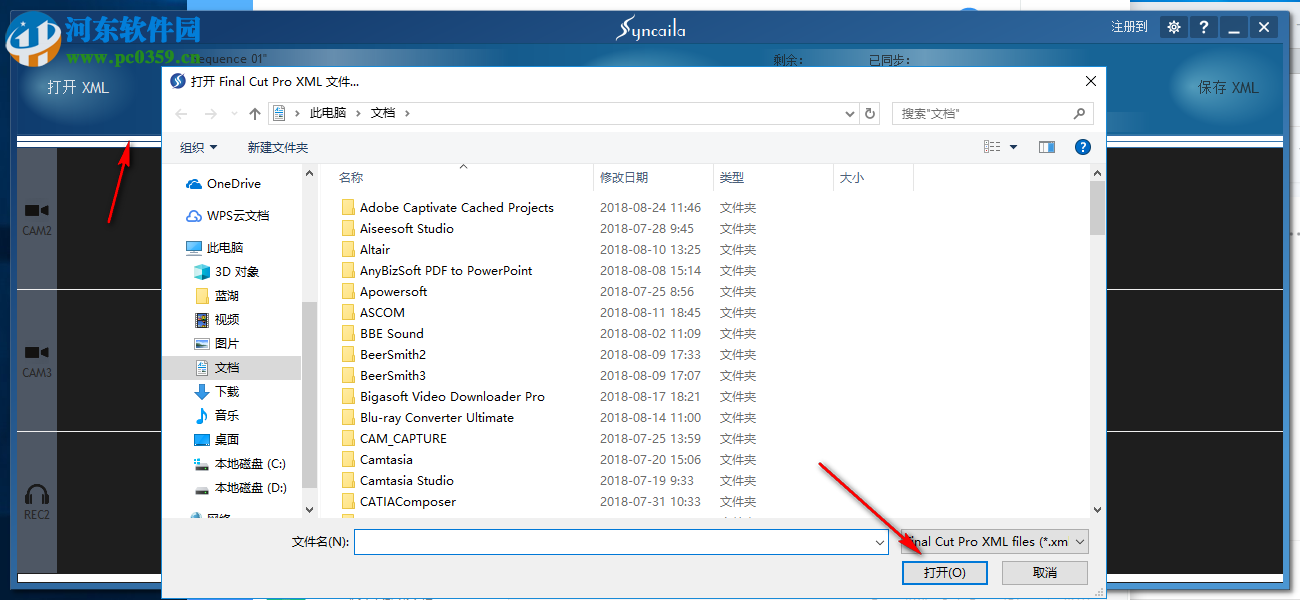Select CAM2 camera track icon
The width and height of the screenshot is (1300, 600).
[x=37, y=211]
